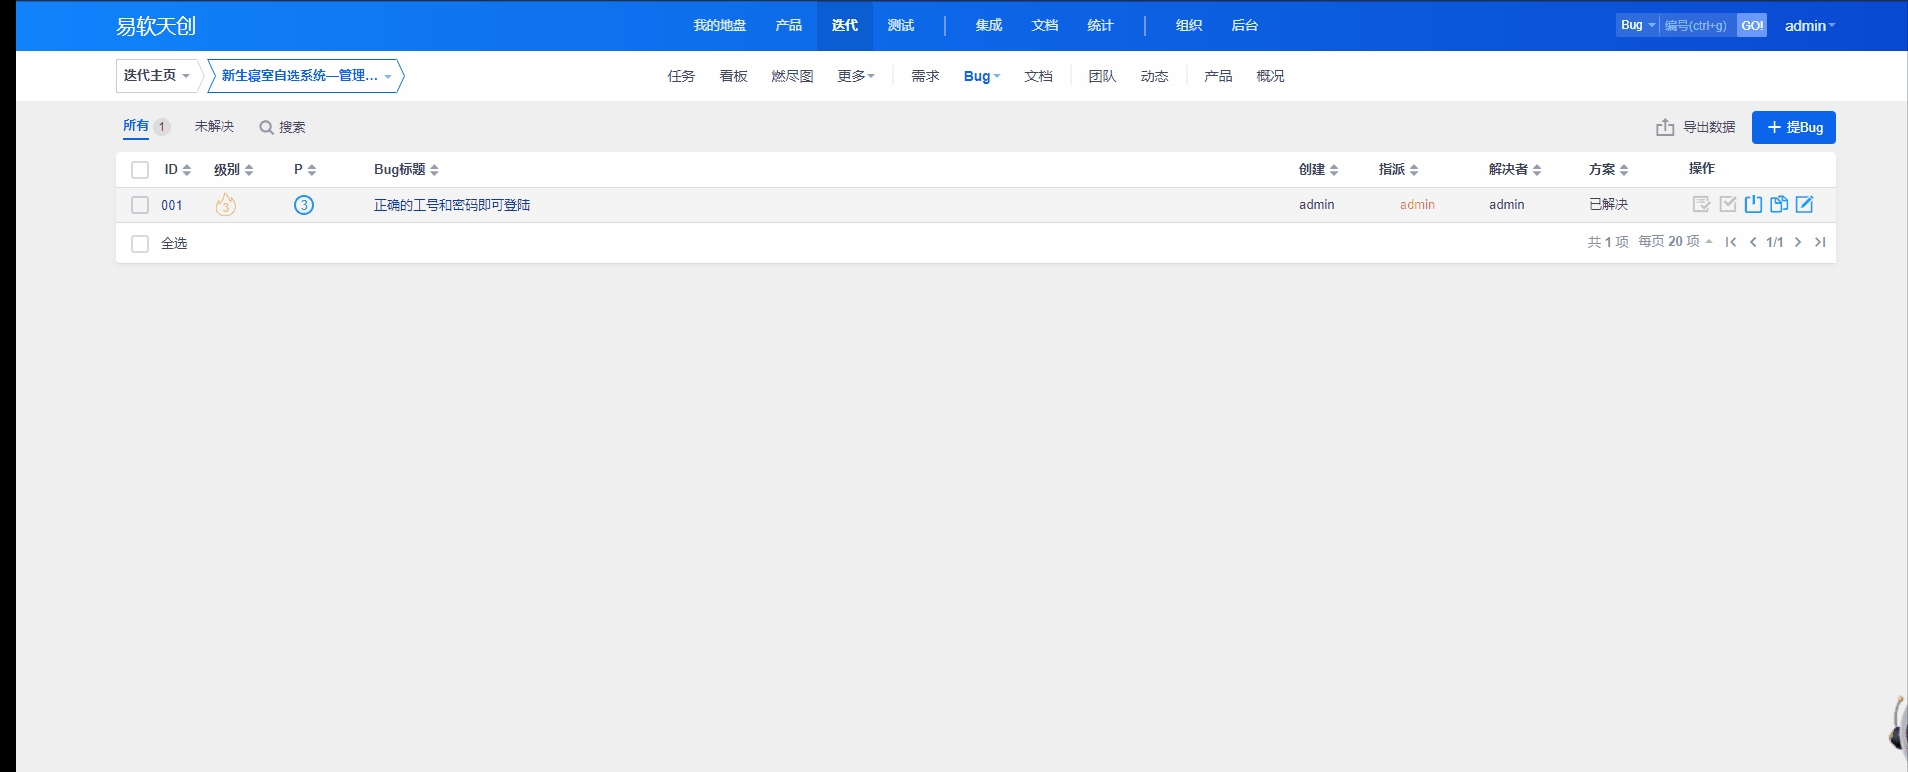Expand the Bug submenu dropdown

pyautogui.click(x=982, y=76)
